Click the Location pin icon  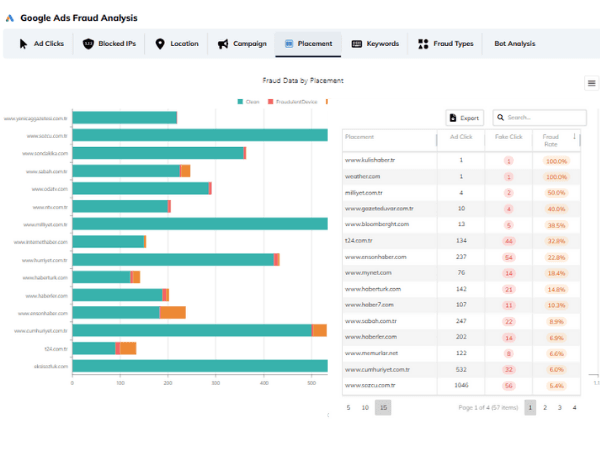click(160, 44)
